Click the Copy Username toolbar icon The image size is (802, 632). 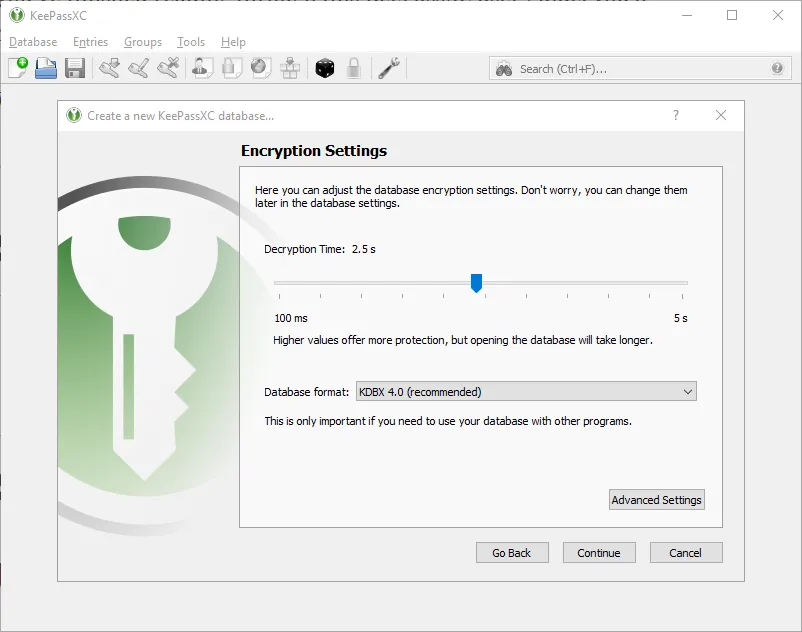click(x=203, y=68)
